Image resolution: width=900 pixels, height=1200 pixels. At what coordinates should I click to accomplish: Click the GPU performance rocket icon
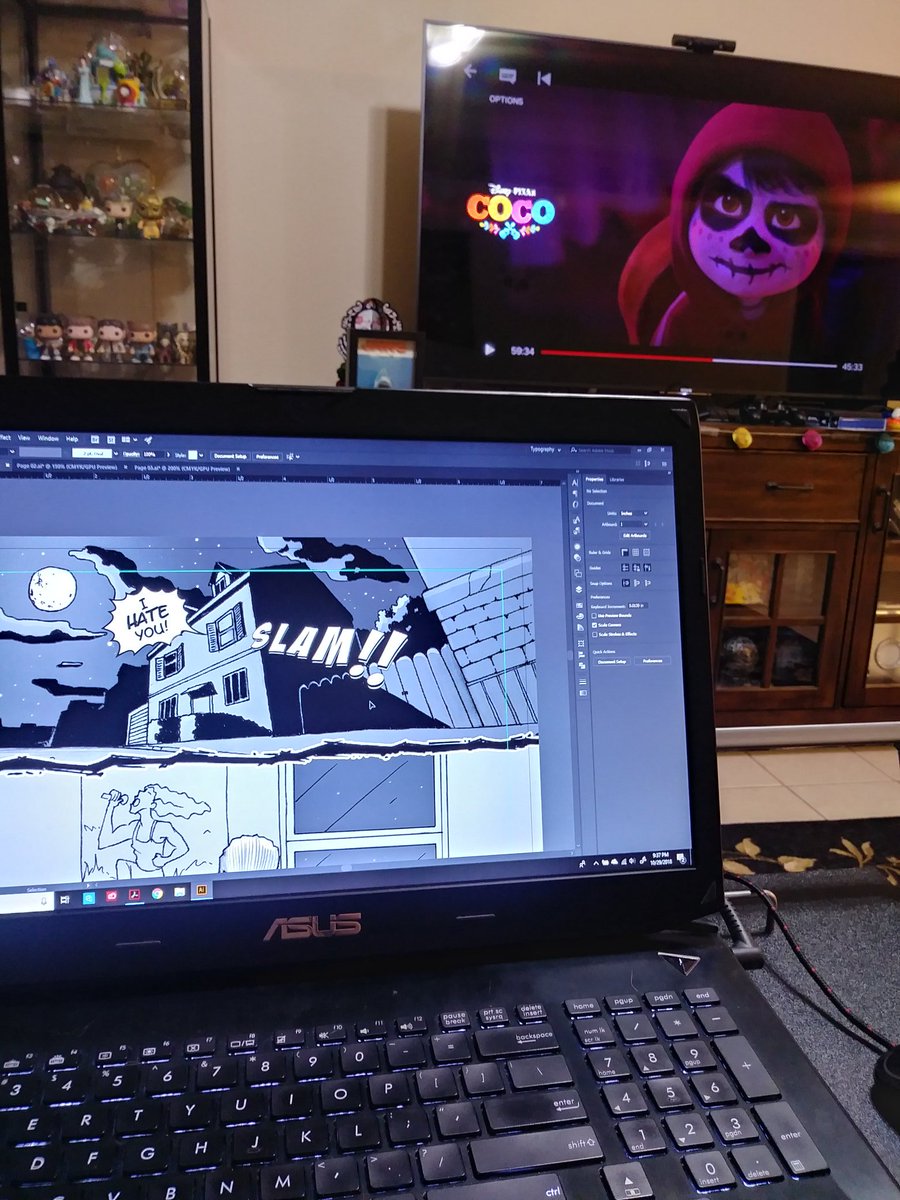tap(148, 439)
